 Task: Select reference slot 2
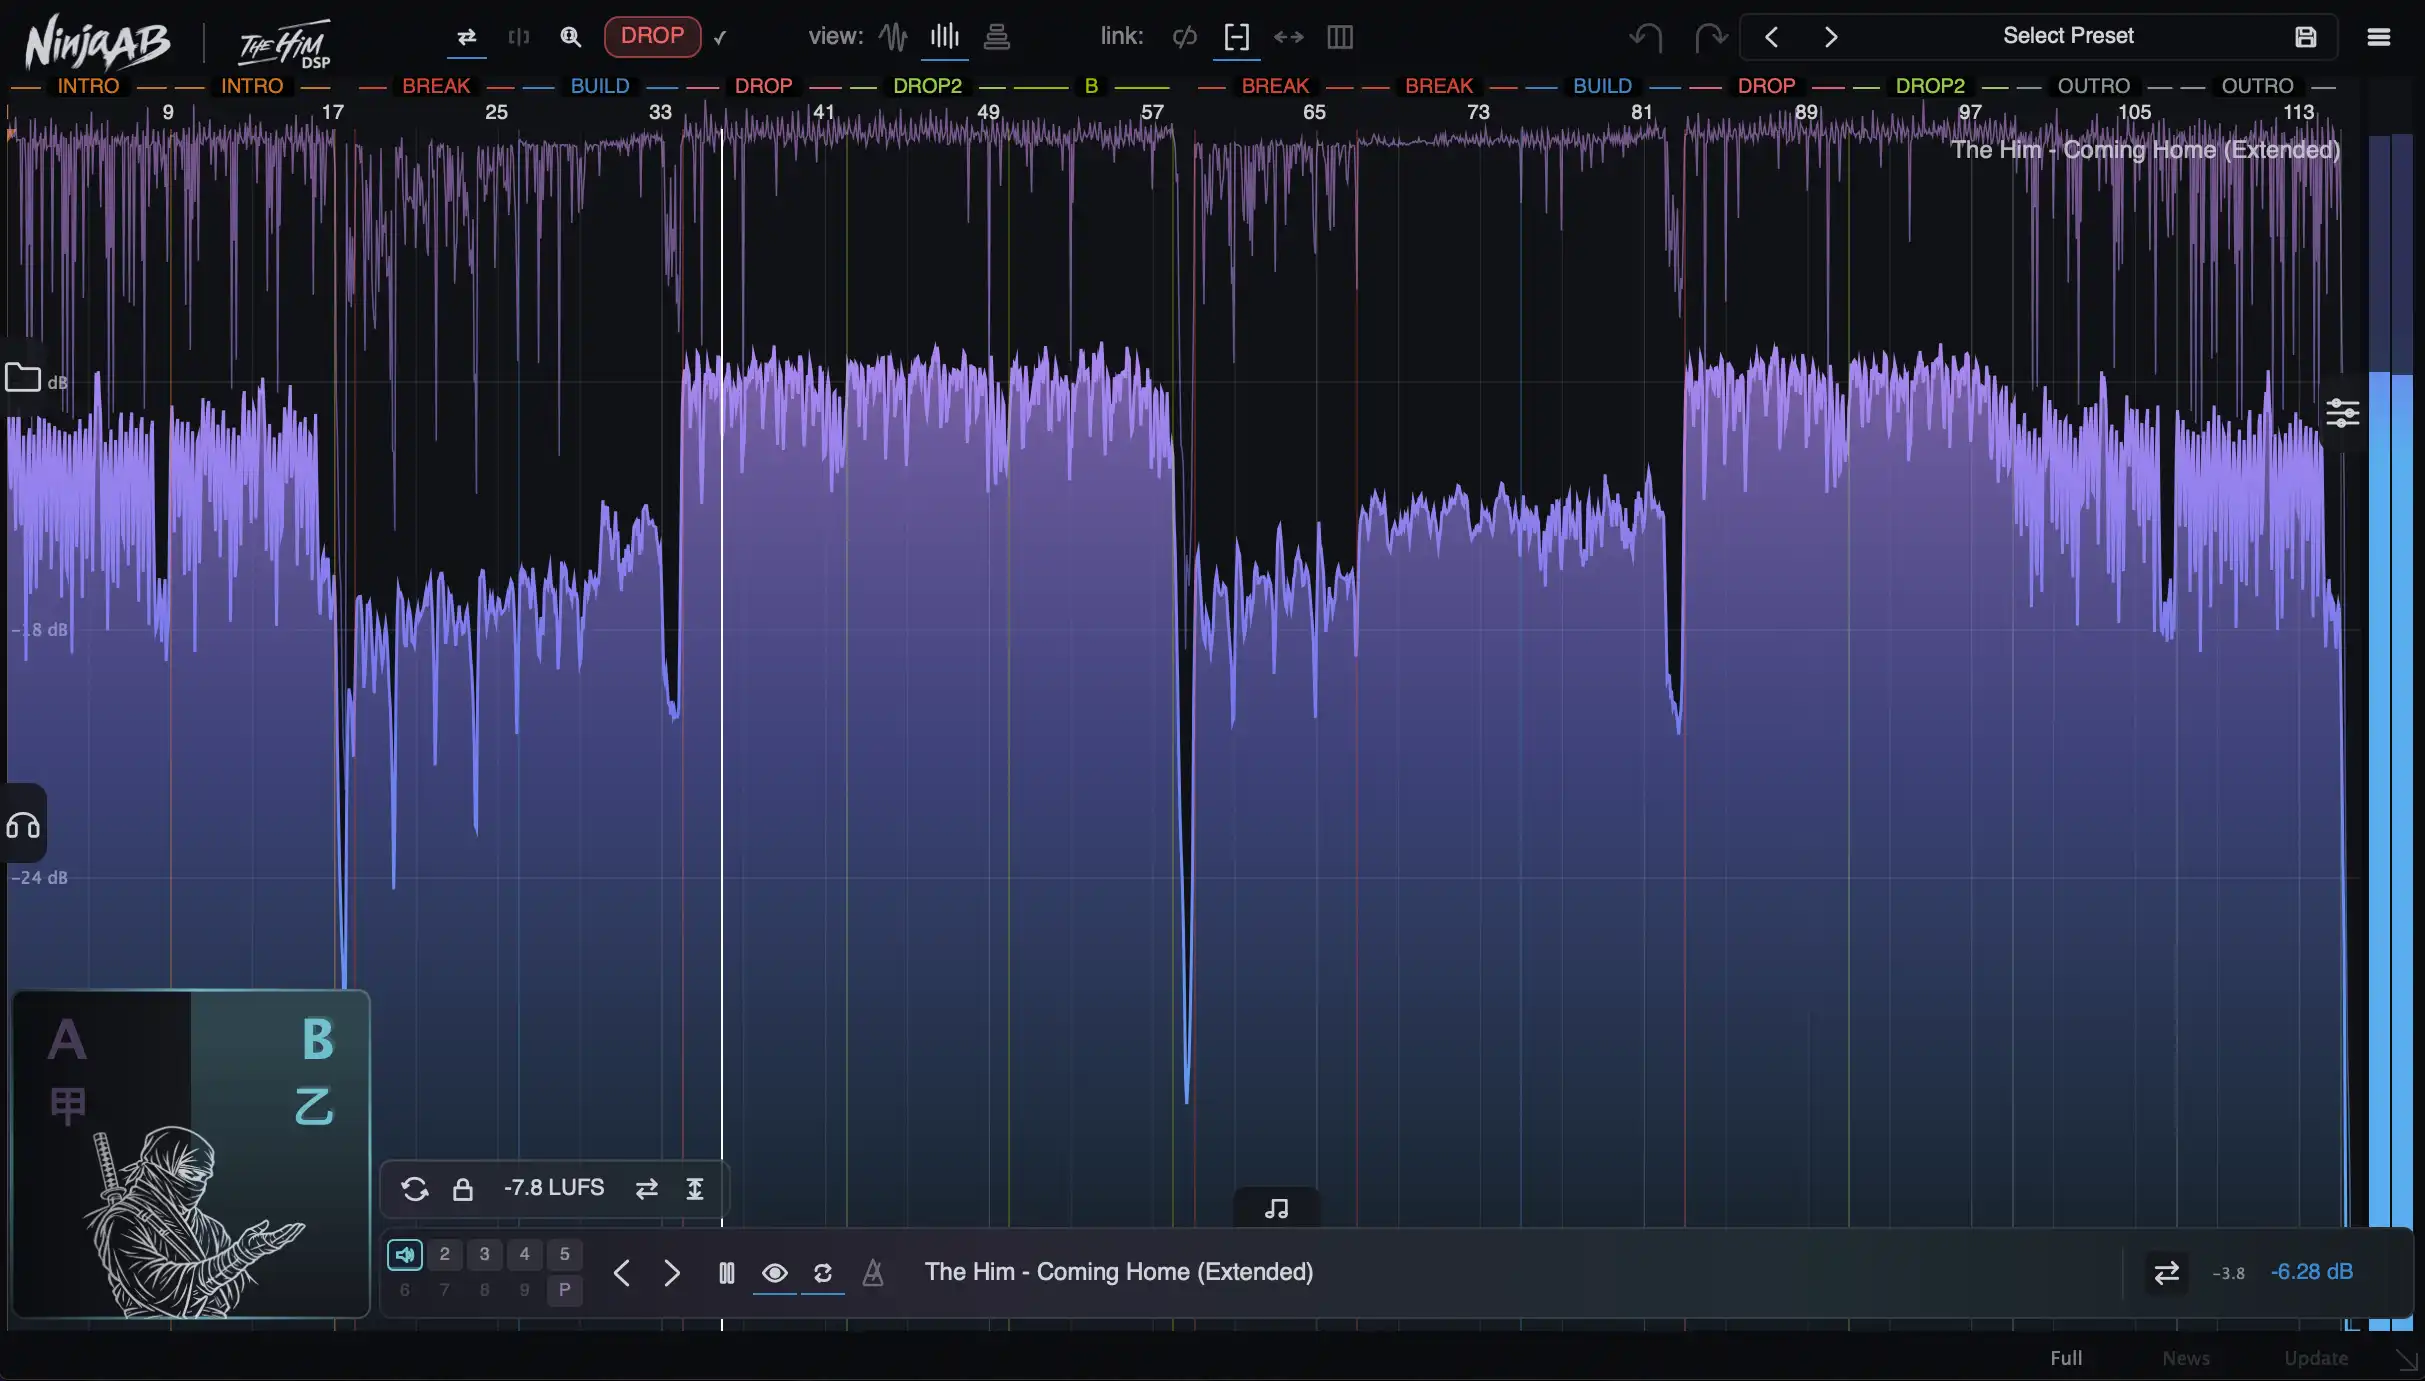tap(445, 1254)
